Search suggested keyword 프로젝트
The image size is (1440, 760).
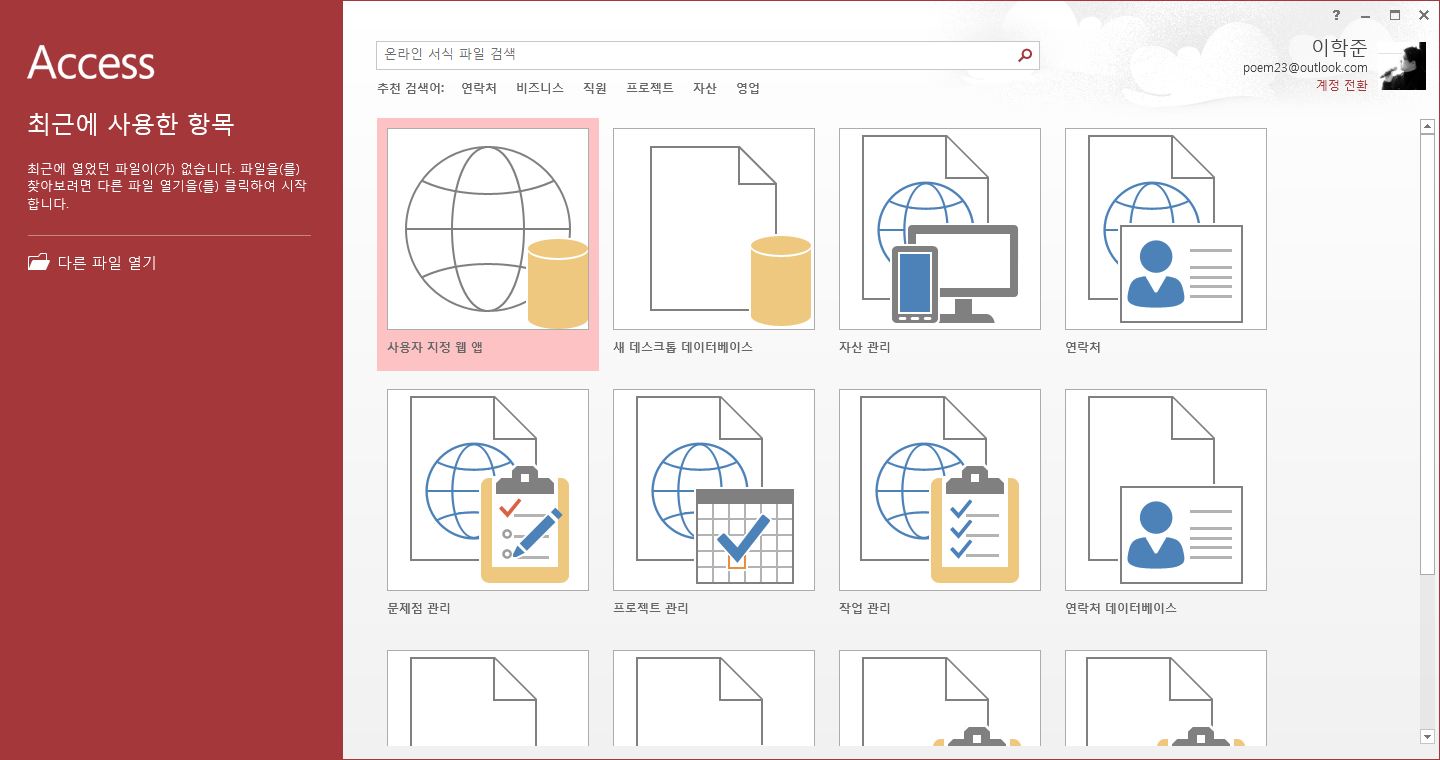click(650, 88)
